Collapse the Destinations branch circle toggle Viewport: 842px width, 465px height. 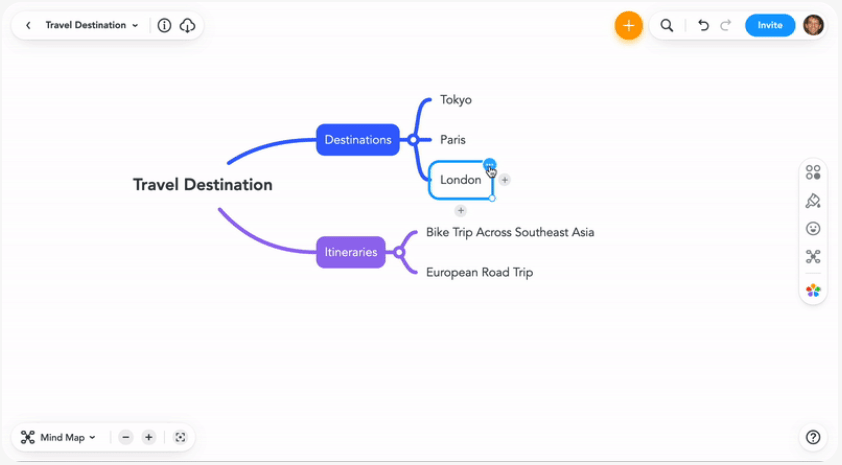click(412, 140)
